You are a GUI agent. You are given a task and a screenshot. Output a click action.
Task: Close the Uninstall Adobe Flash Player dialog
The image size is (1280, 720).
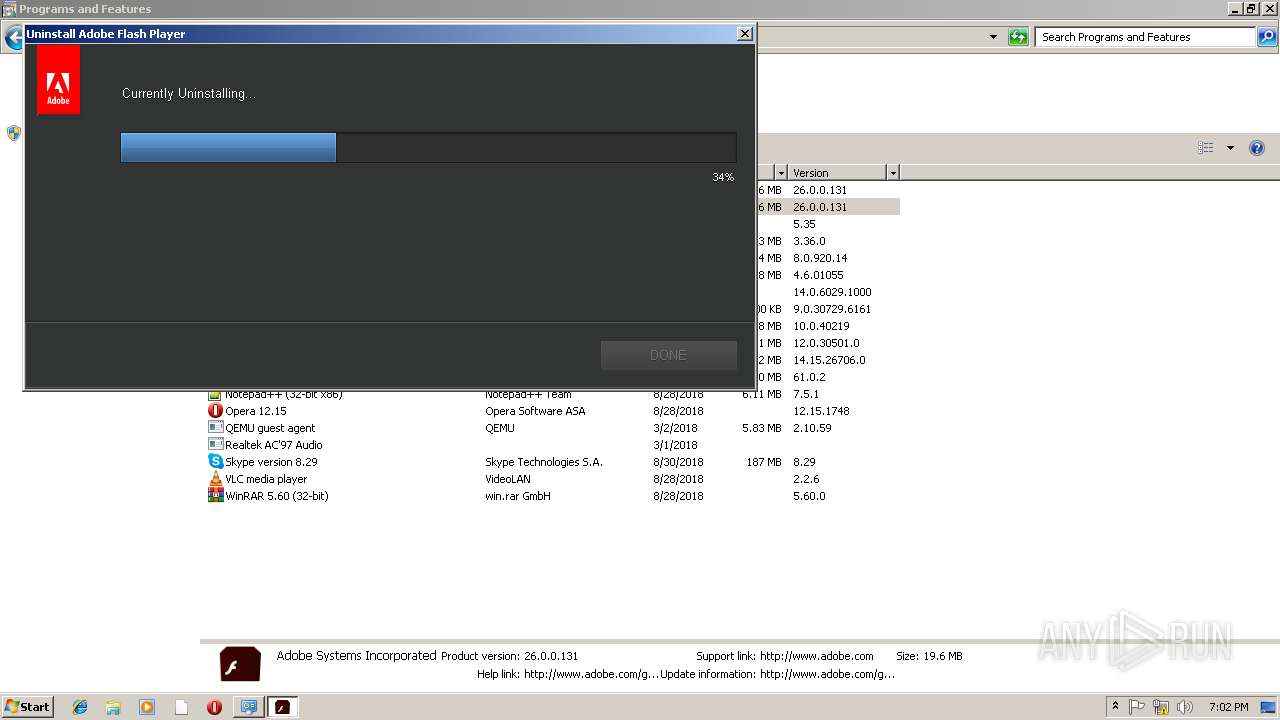[744, 33]
